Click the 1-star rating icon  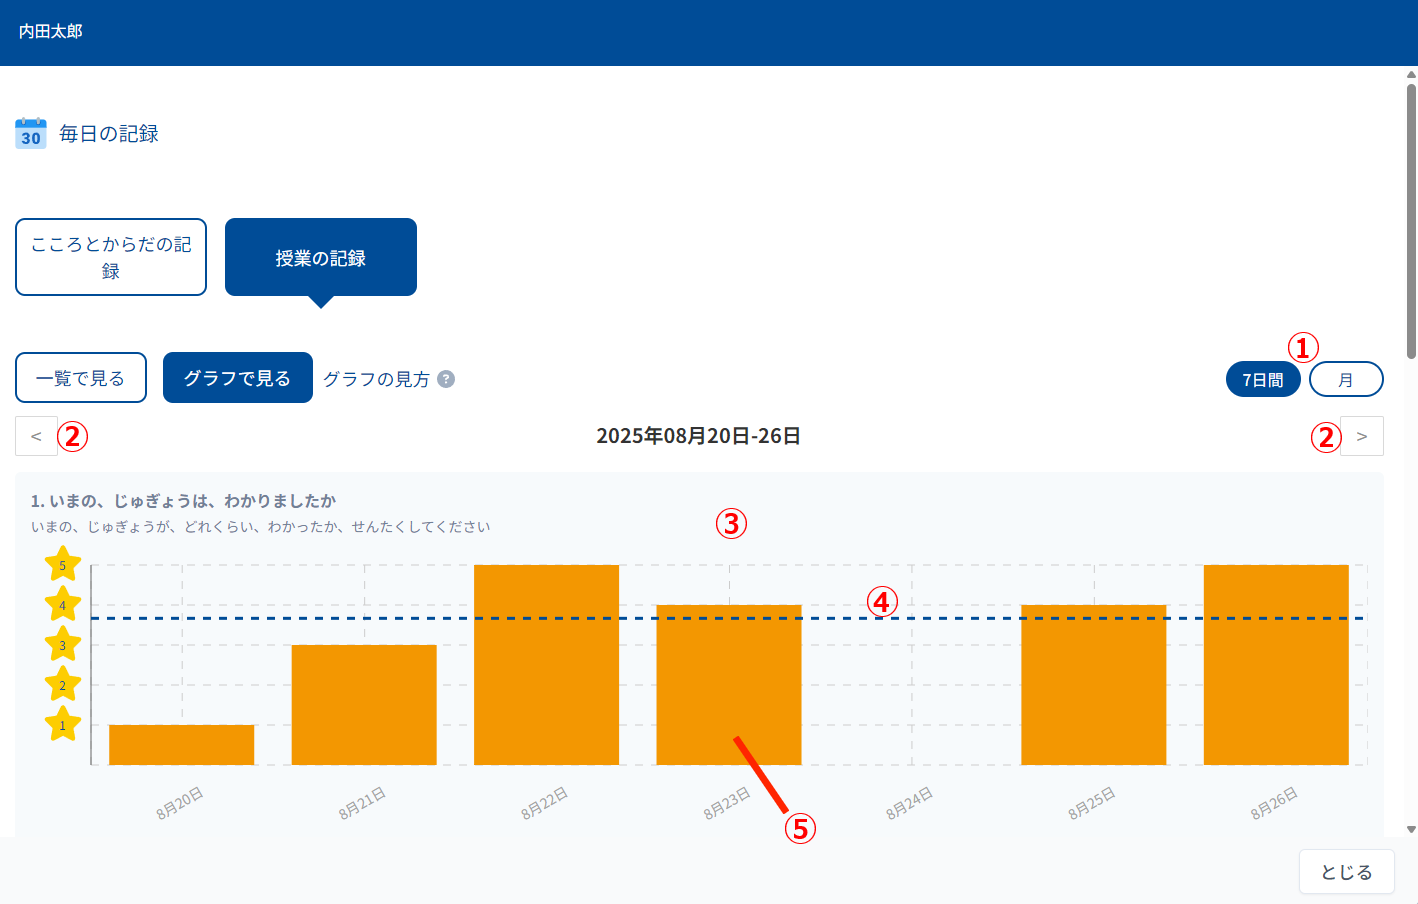point(63,725)
